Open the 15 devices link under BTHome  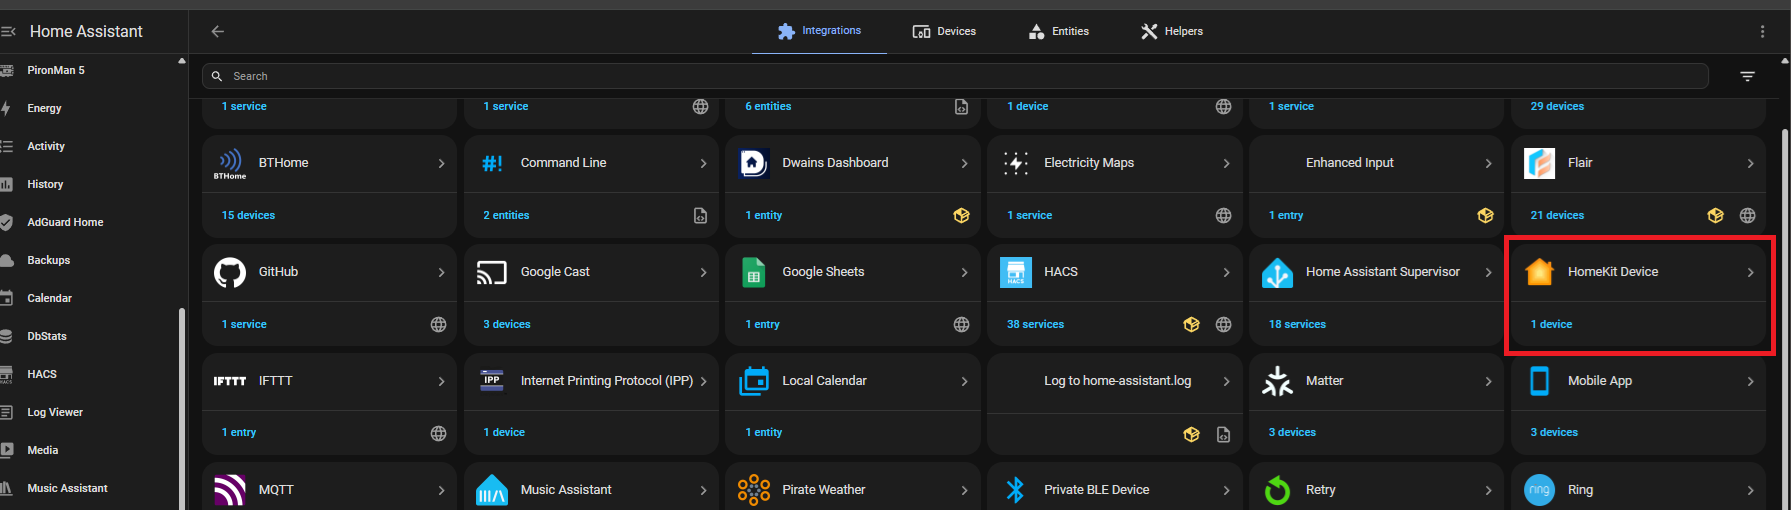[x=248, y=215]
